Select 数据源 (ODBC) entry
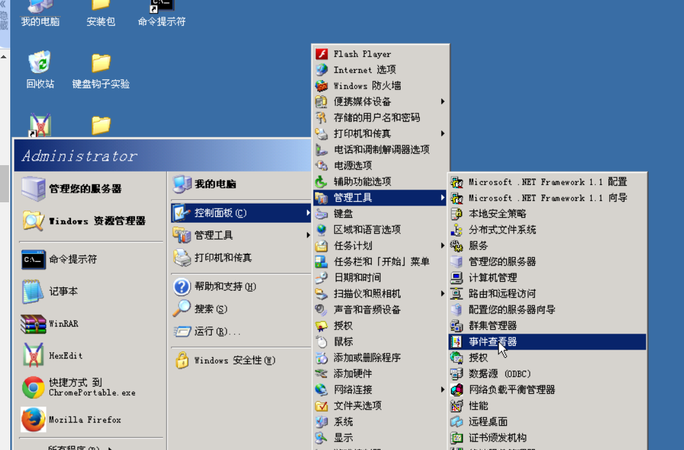The height and width of the screenshot is (450, 684). point(547,374)
